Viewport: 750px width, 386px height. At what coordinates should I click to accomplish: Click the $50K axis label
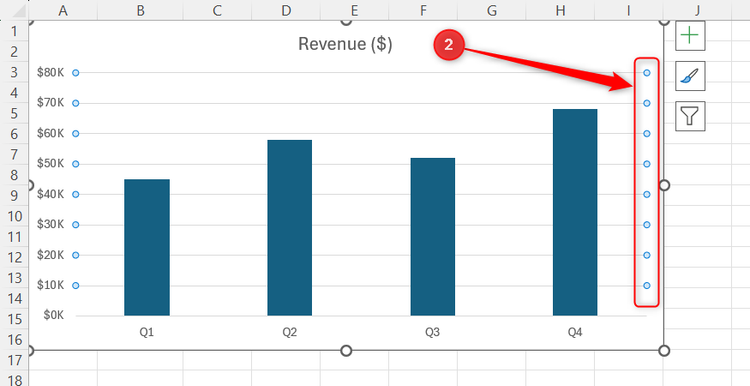coord(51,164)
